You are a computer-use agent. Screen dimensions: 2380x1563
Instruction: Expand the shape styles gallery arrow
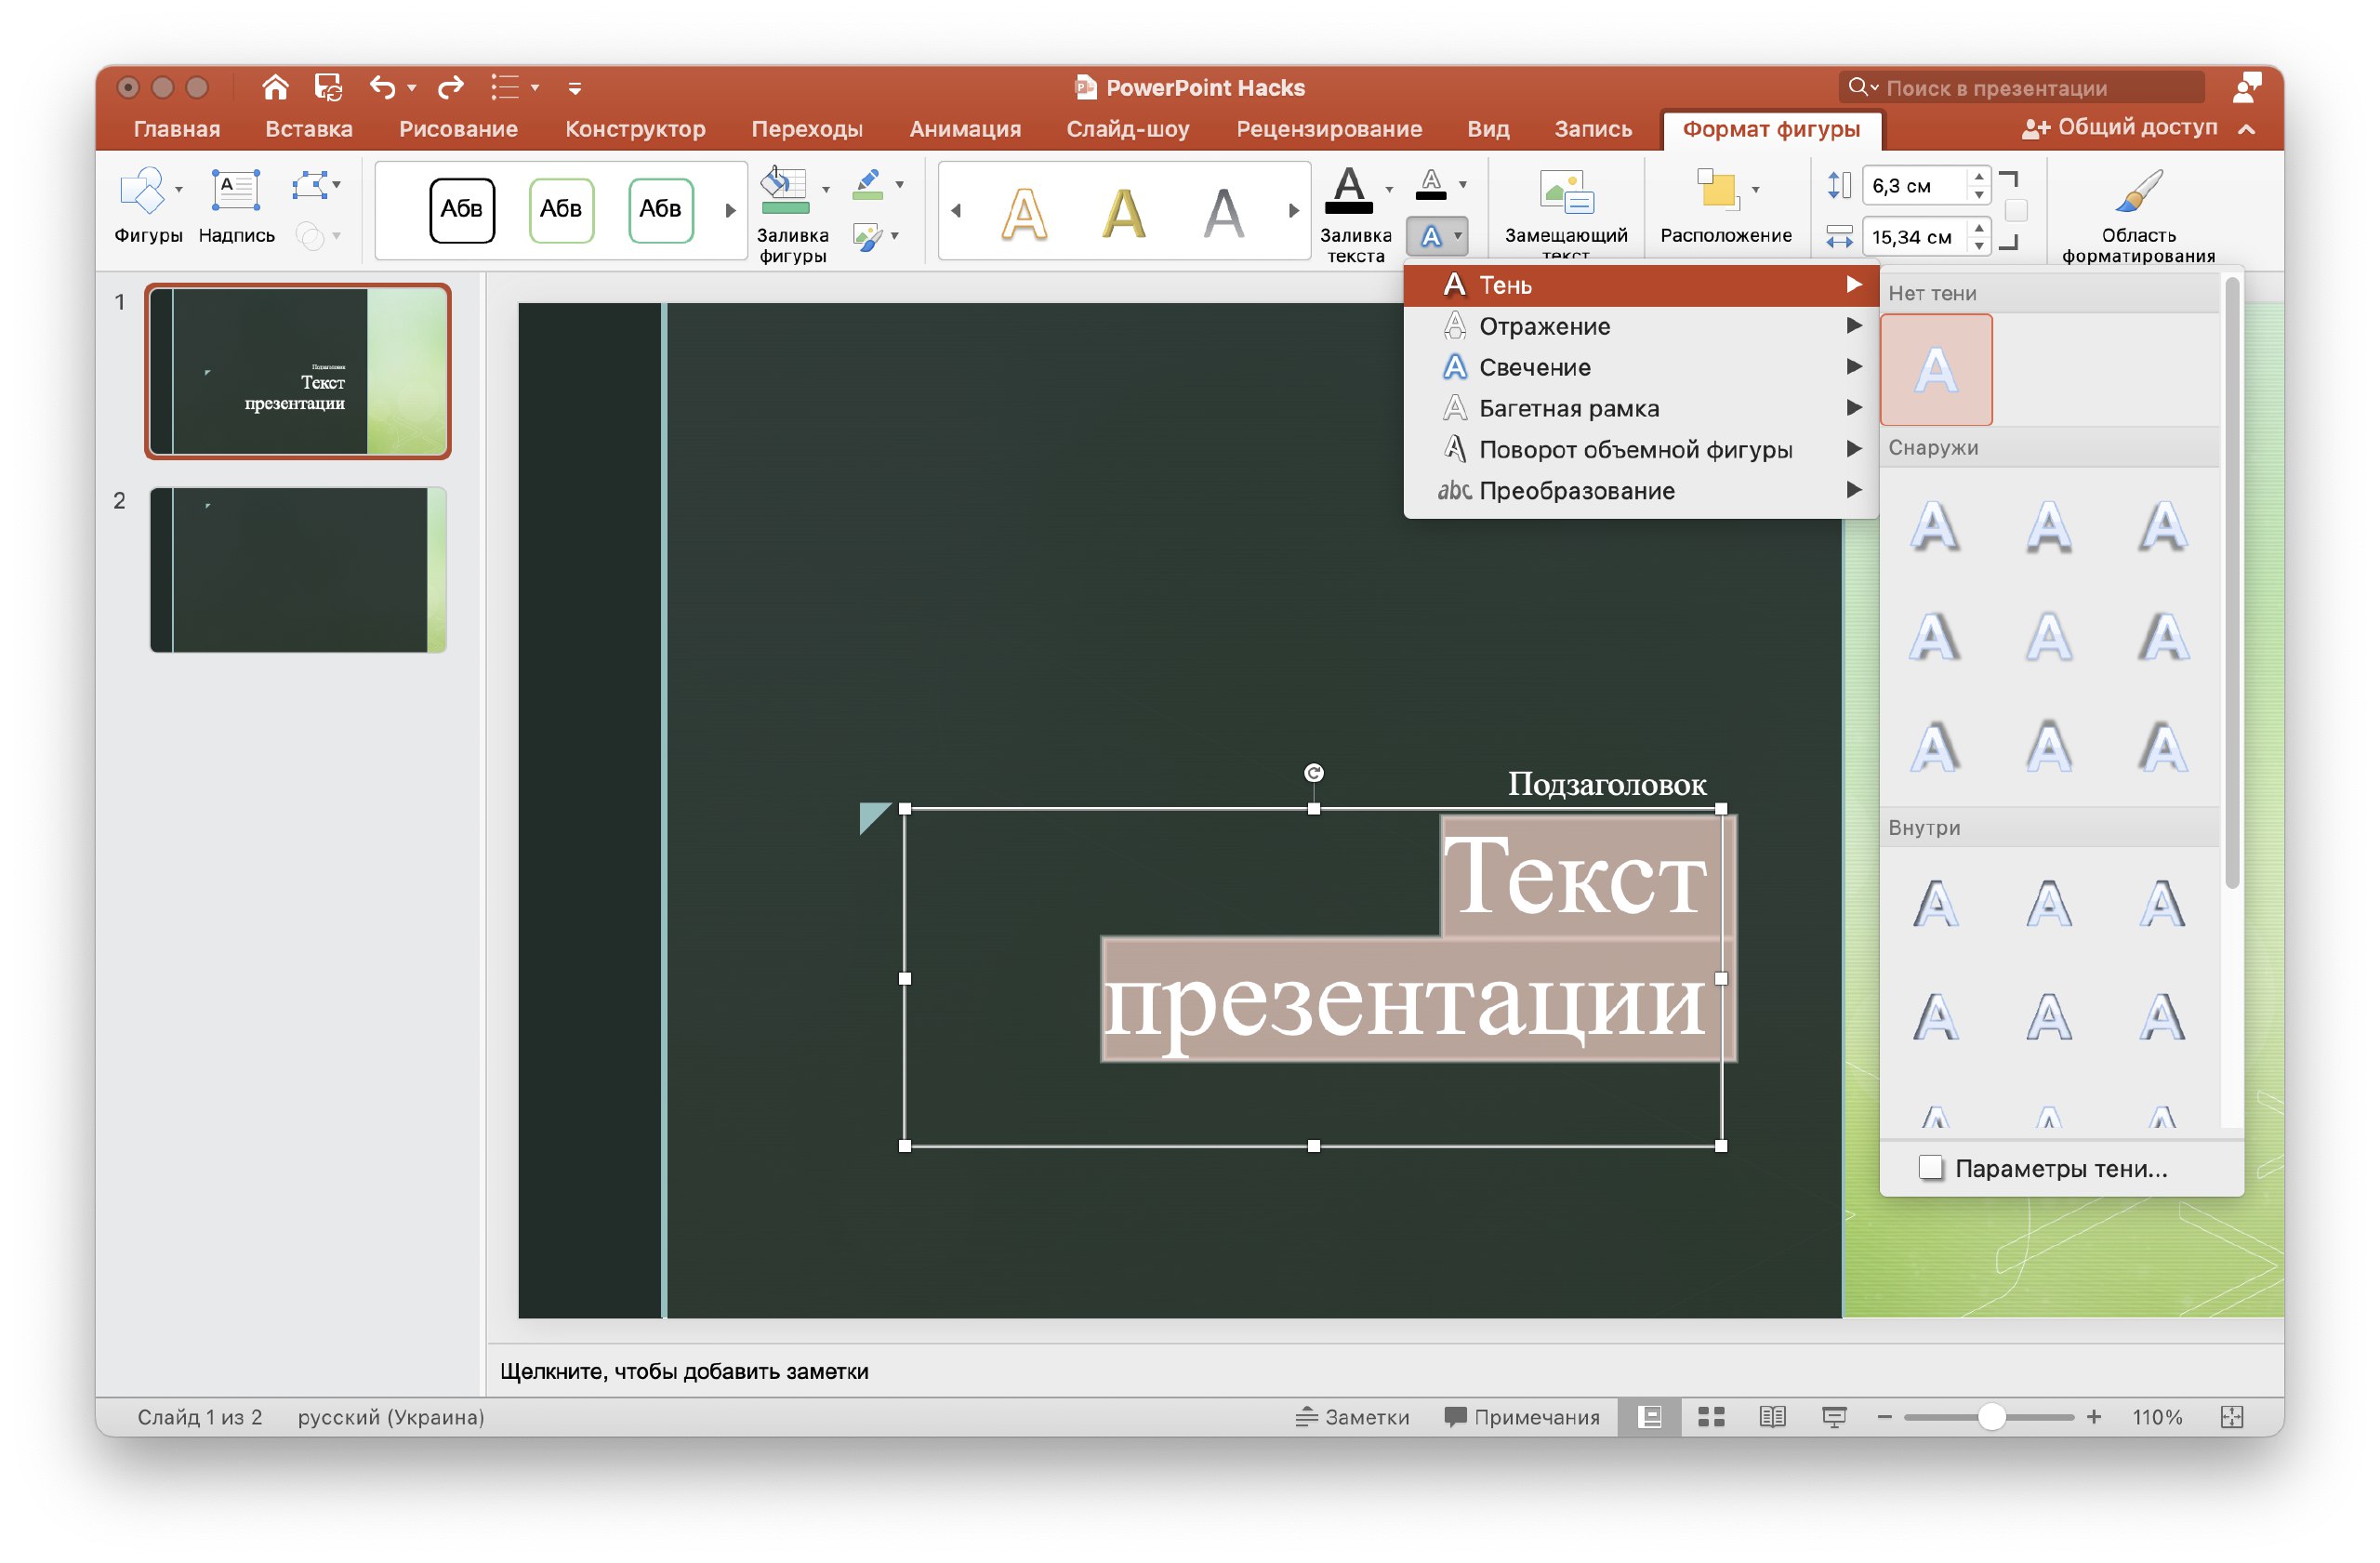tap(730, 210)
